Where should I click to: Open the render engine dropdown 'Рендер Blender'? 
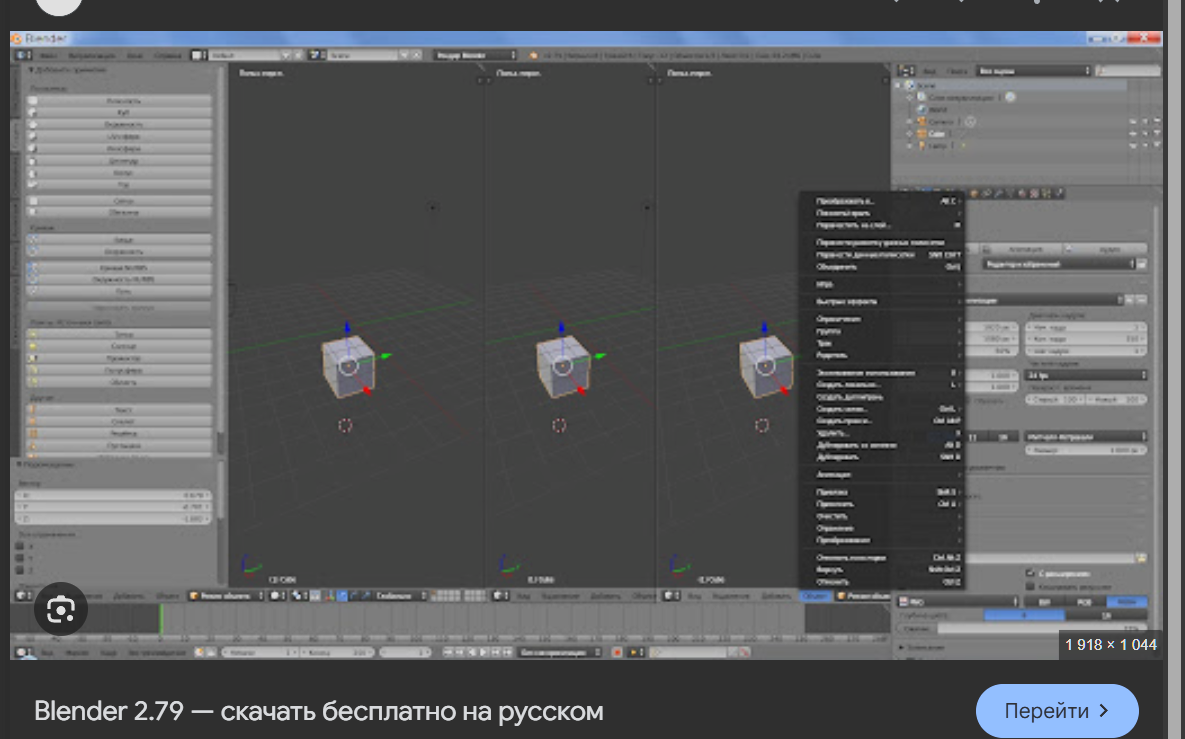pyautogui.click(x=475, y=55)
